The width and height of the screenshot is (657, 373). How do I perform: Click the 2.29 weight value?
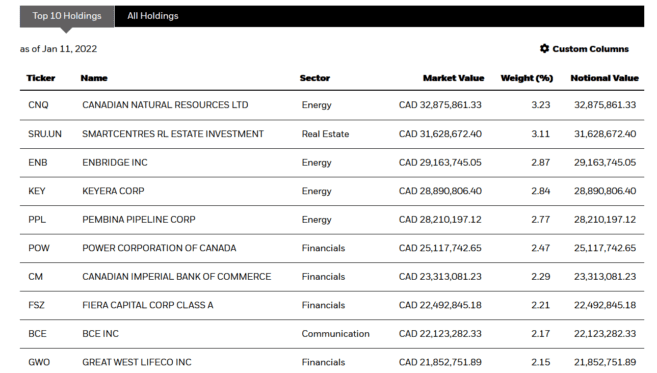tap(541, 277)
